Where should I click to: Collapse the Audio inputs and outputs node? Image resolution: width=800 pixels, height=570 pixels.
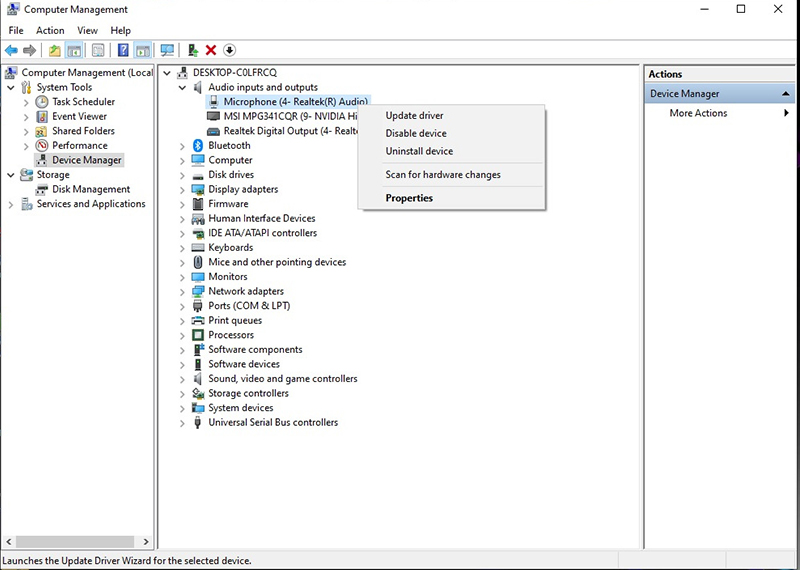pyautogui.click(x=182, y=88)
